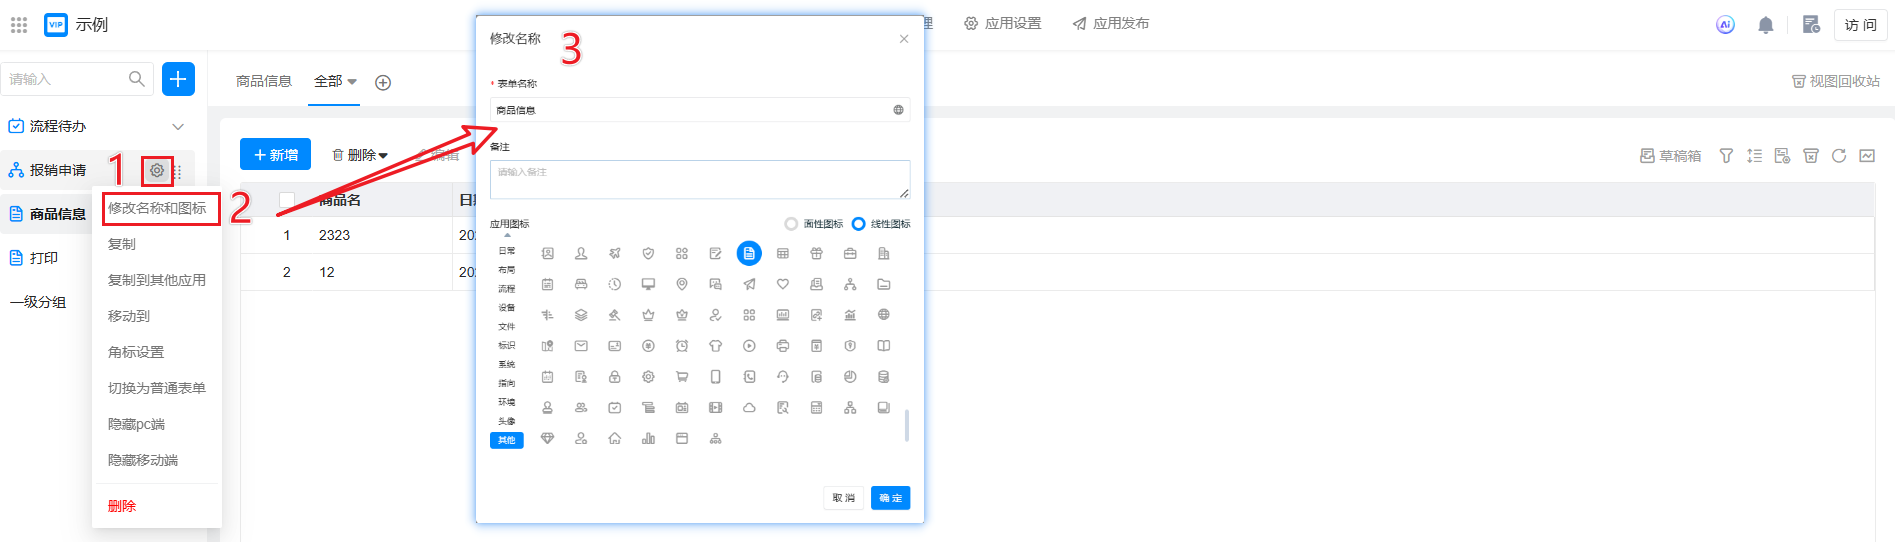Select the 线性图标 radio option

tap(858, 224)
